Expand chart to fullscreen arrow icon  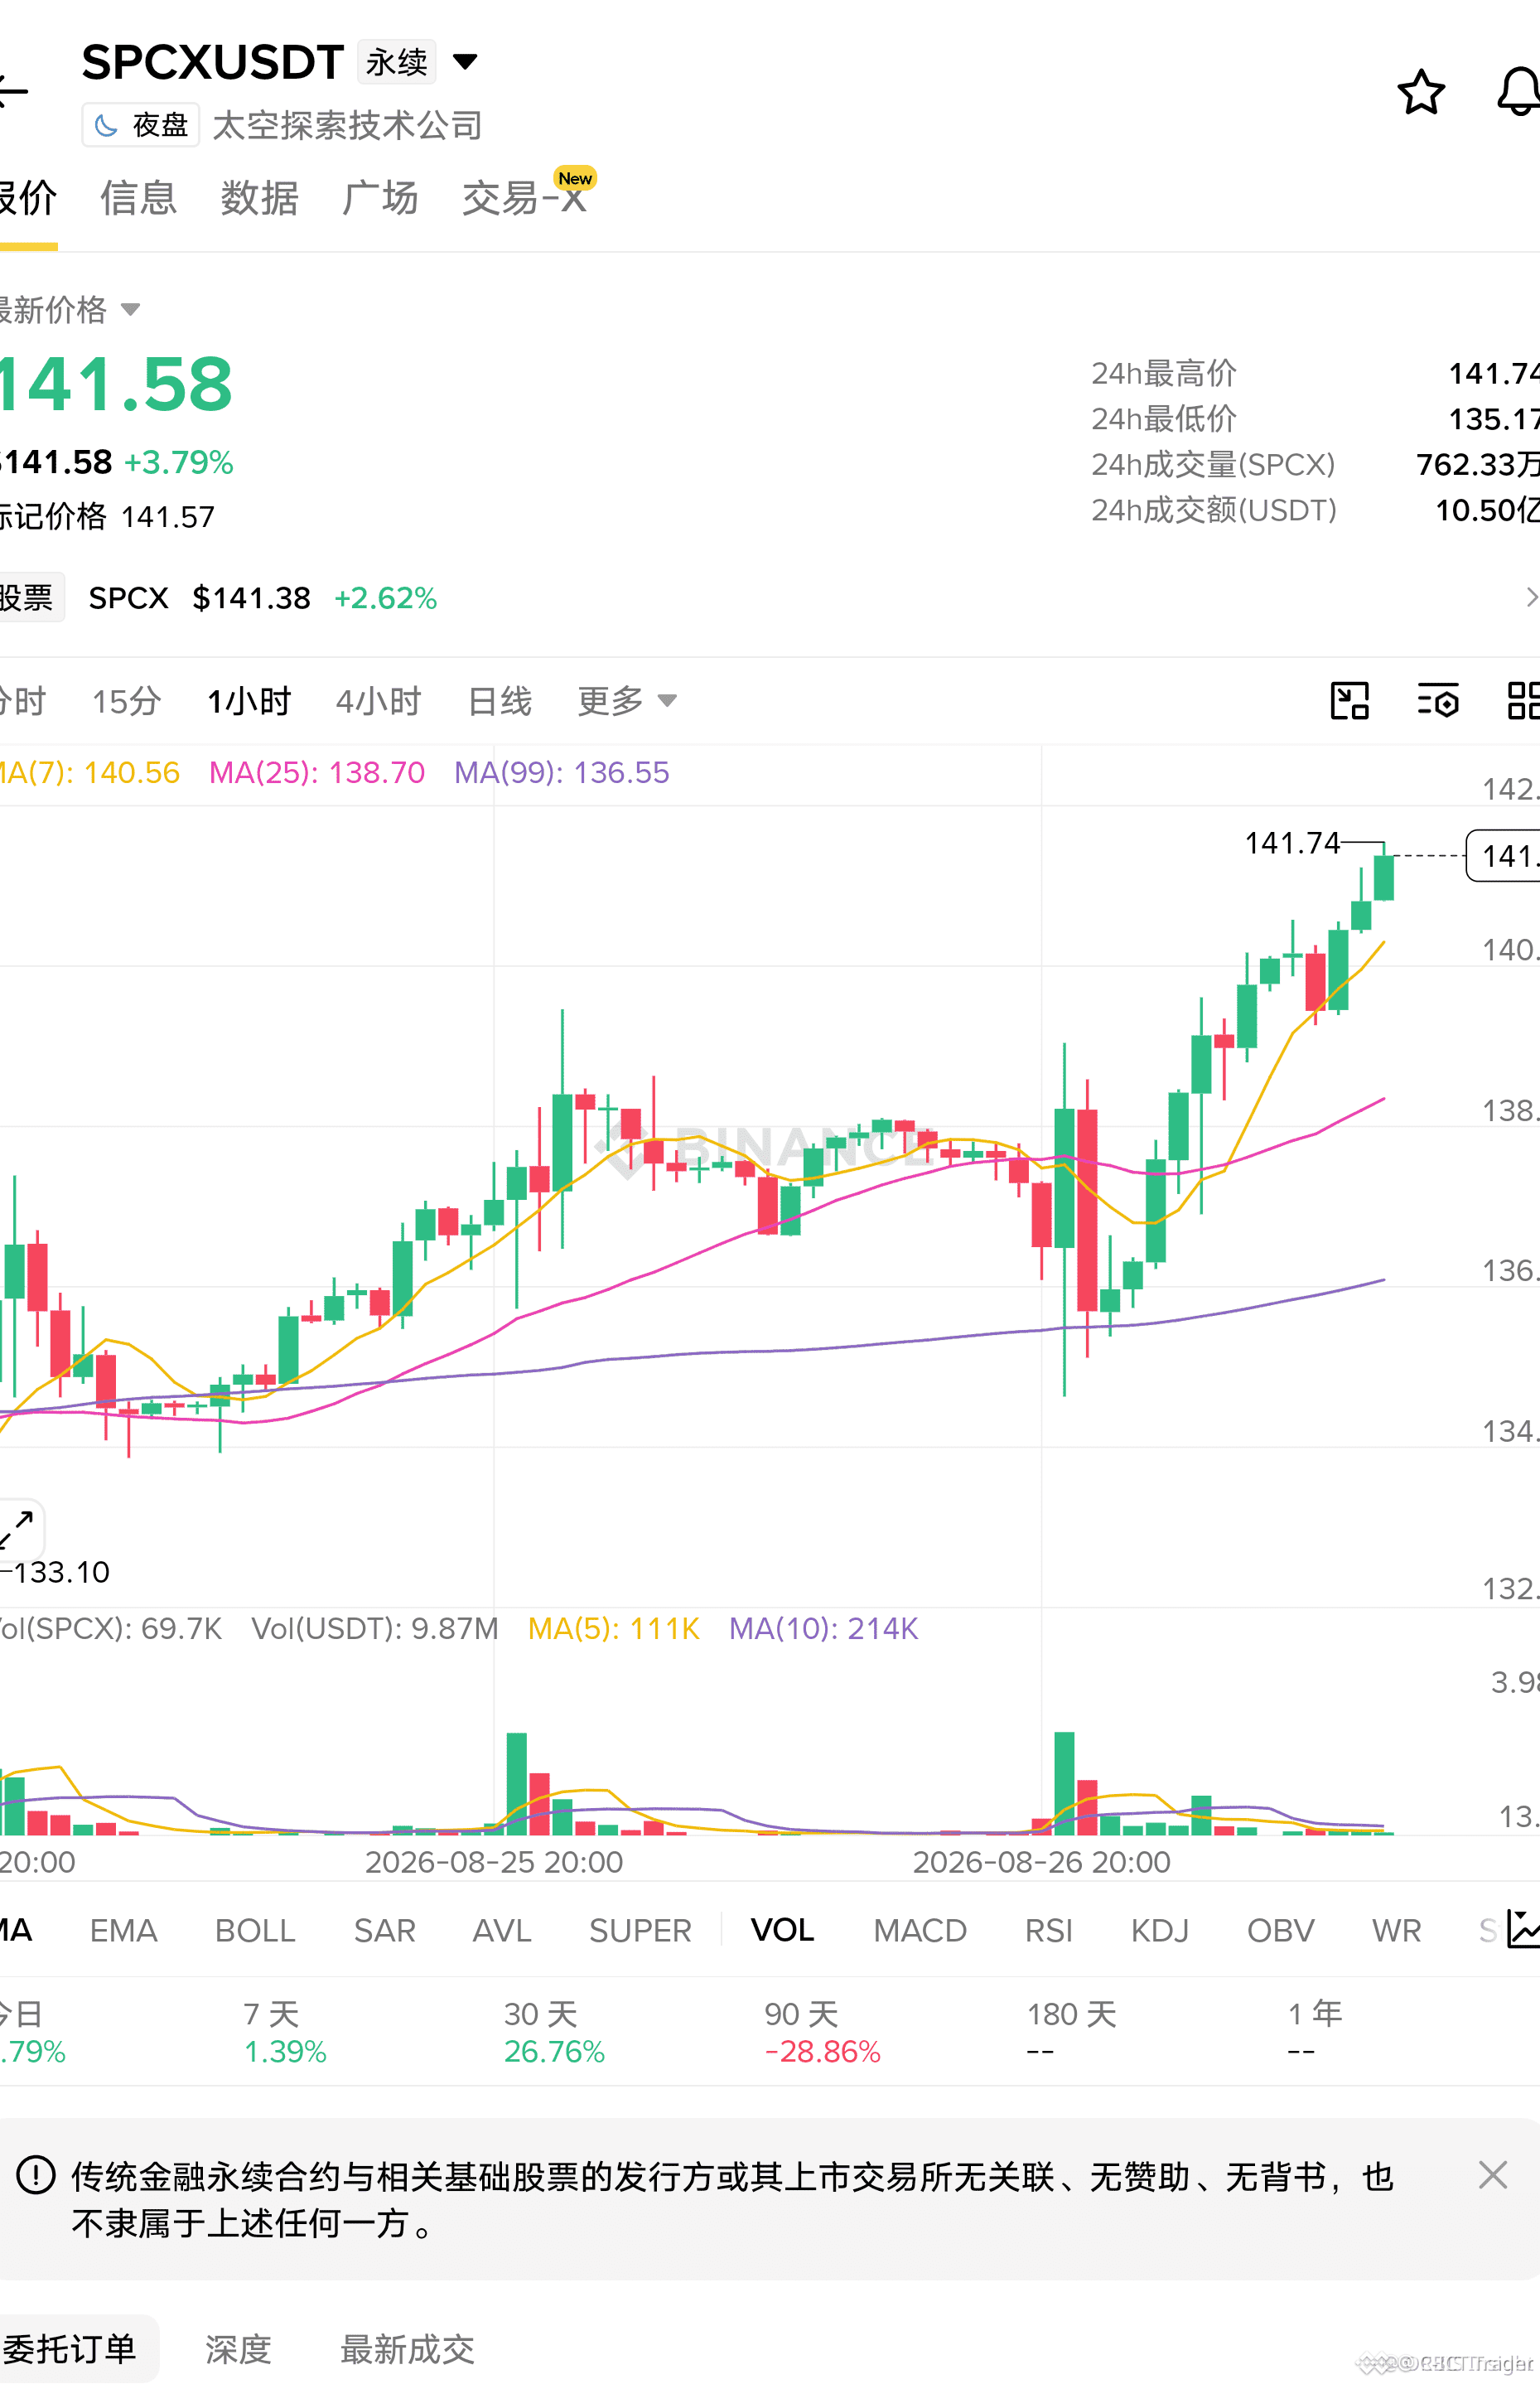[18, 1530]
